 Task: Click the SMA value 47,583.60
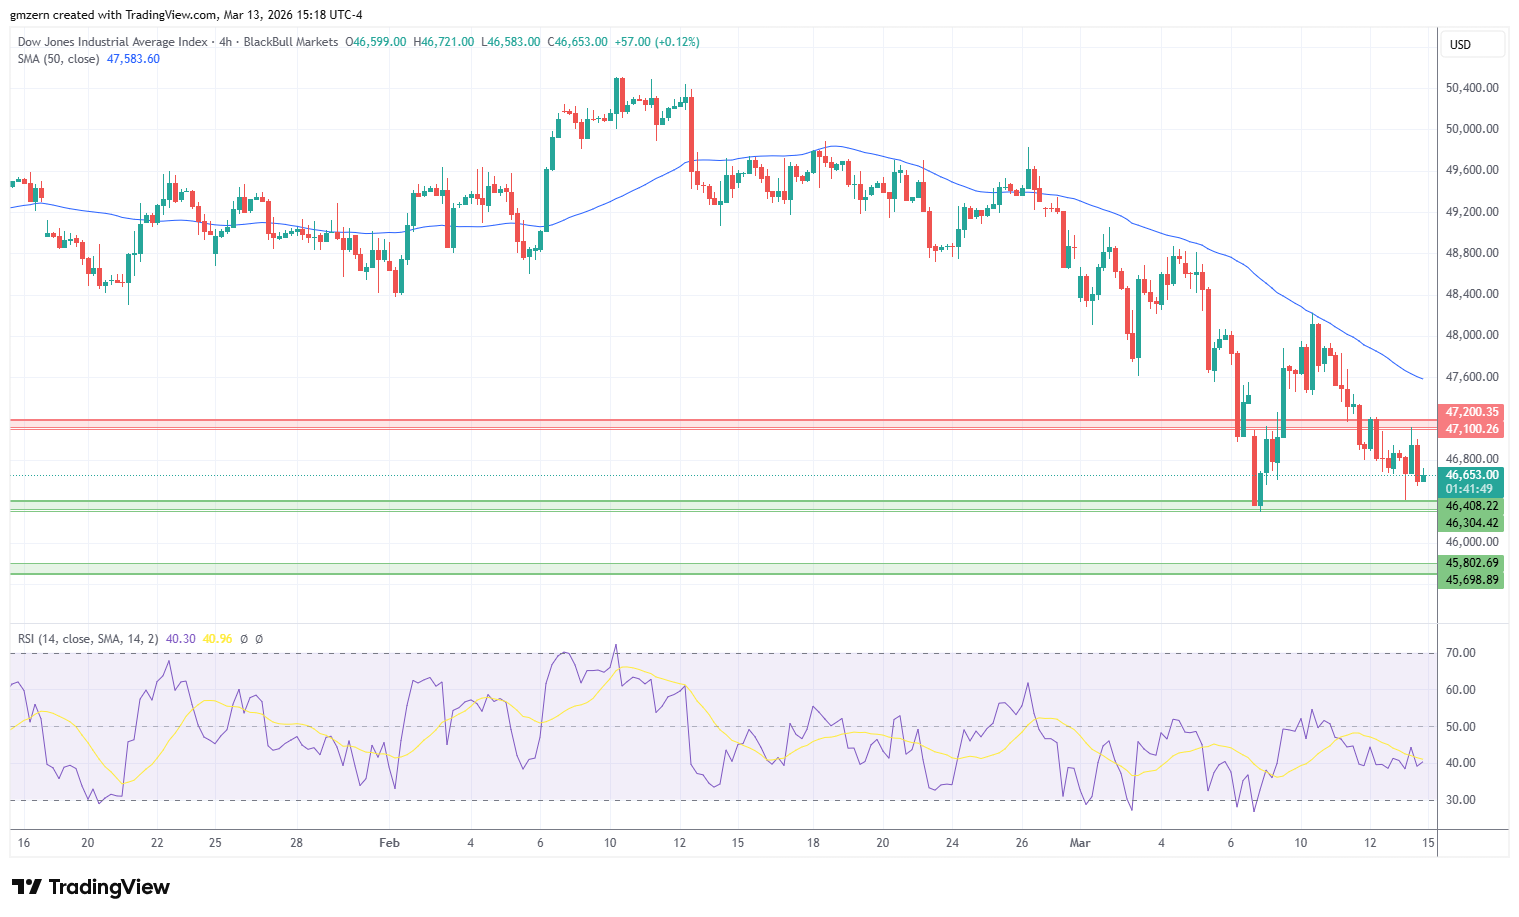[133, 59]
